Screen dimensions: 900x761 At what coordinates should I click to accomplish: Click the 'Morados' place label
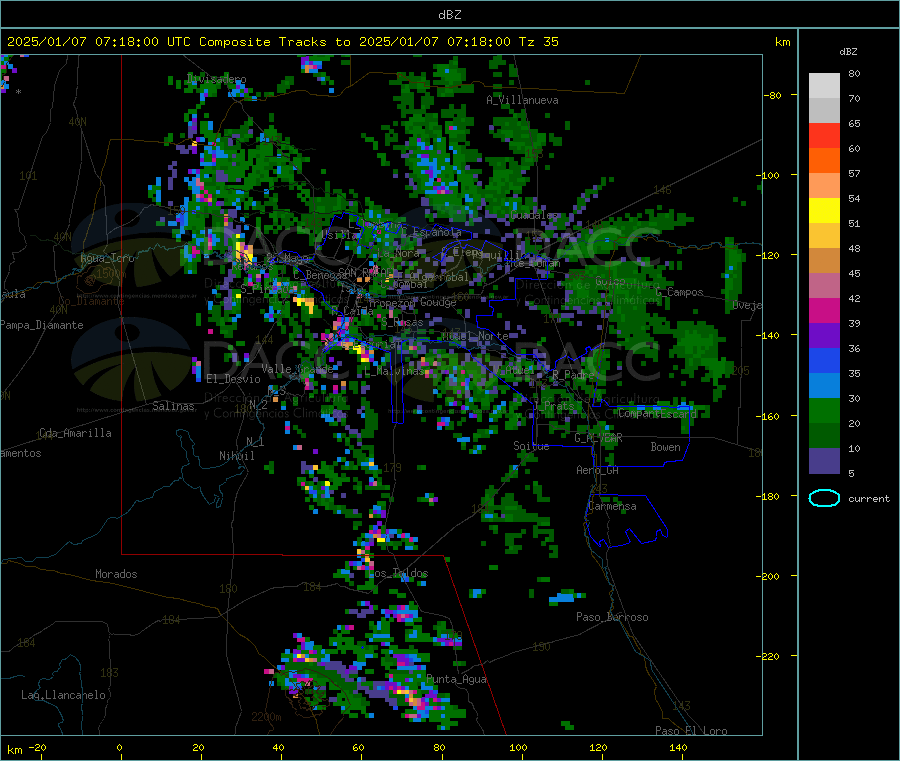click(116, 574)
